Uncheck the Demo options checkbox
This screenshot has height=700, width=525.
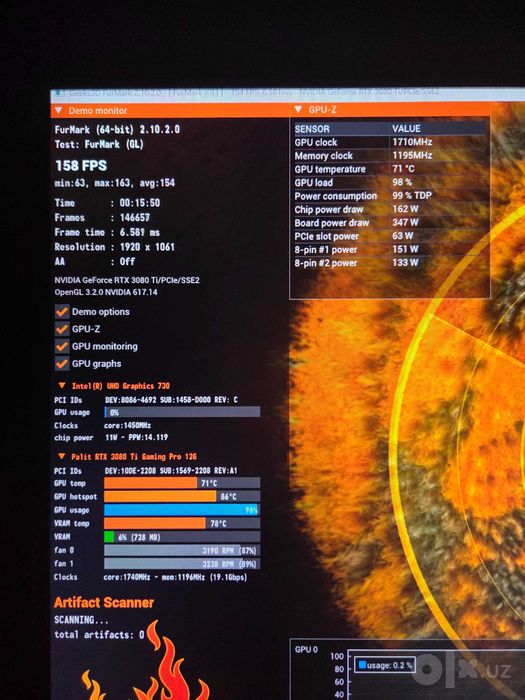coord(62,312)
